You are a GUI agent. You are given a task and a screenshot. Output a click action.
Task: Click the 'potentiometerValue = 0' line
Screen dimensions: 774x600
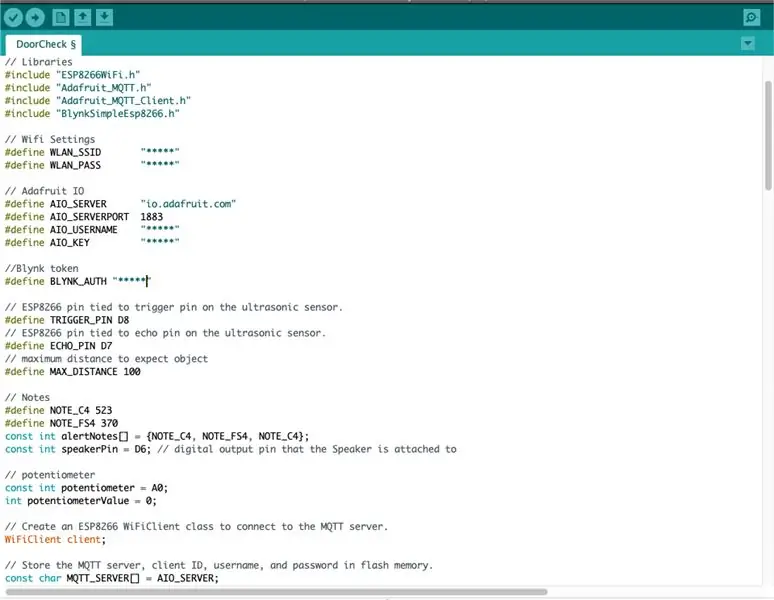81,500
